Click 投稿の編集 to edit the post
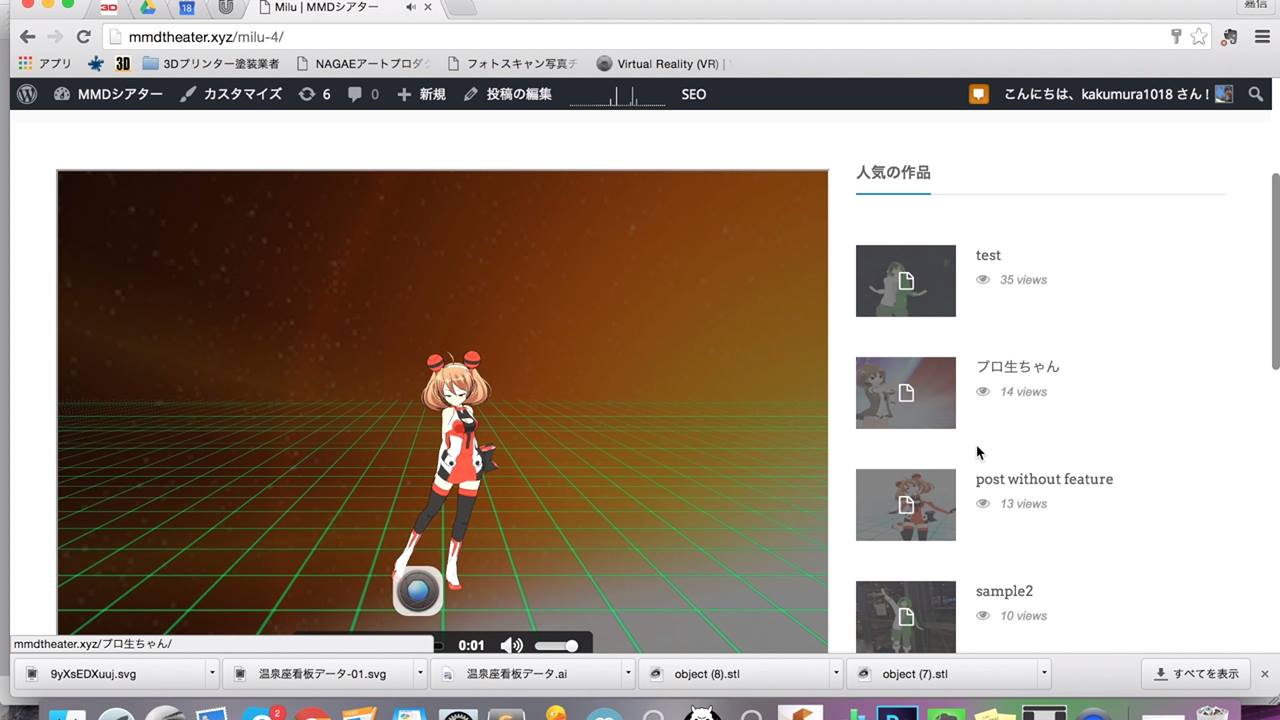This screenshot has height=720, width=1280. [x=508, y=94]
